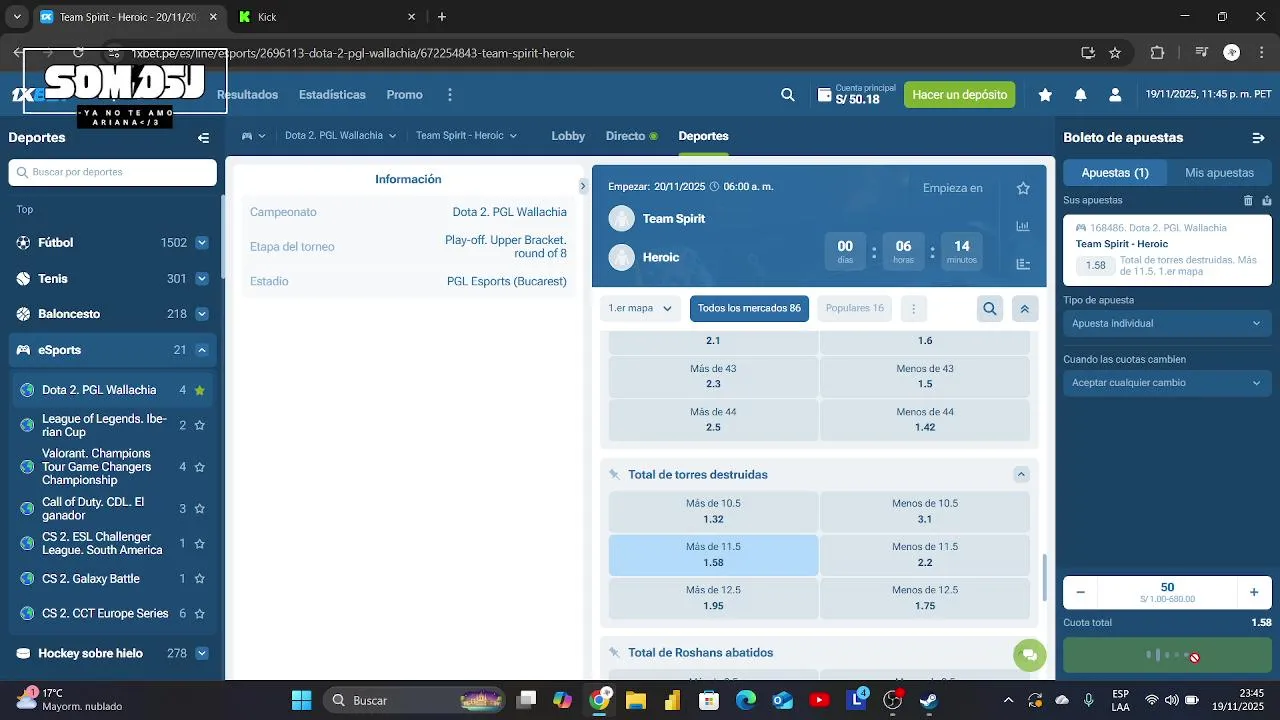This screenshot has height=720, width=1280.
Task: Select Apuestas (1) tab
Action: point(1115,173)
